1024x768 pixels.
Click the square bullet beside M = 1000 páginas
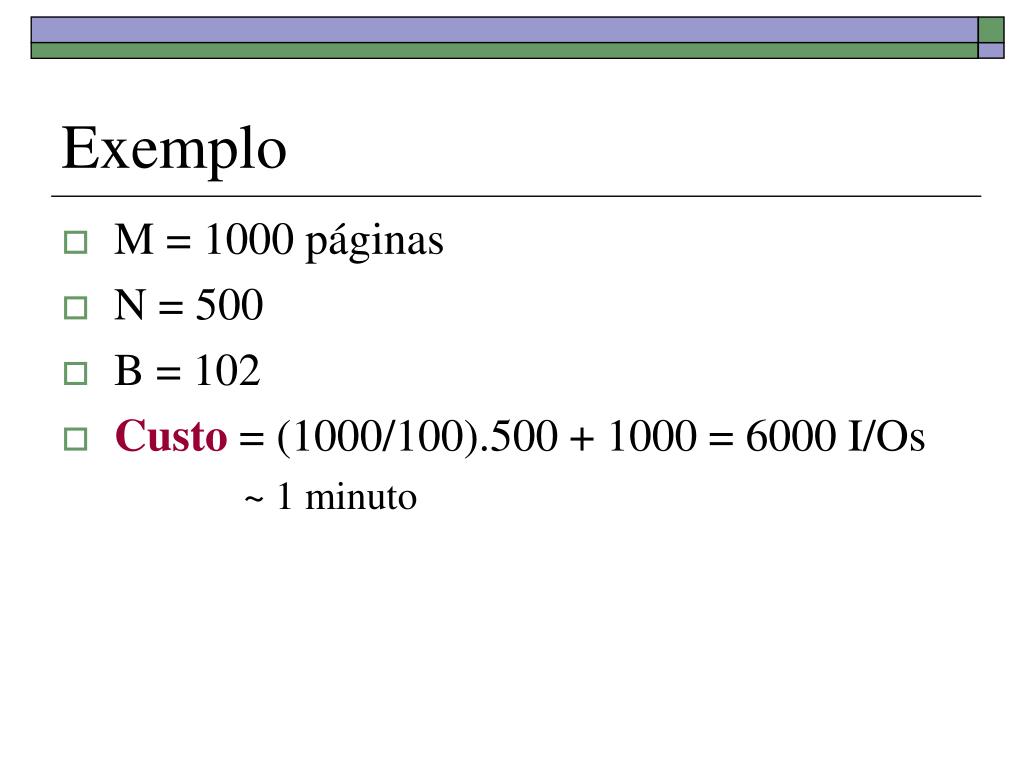coord(76,242)
